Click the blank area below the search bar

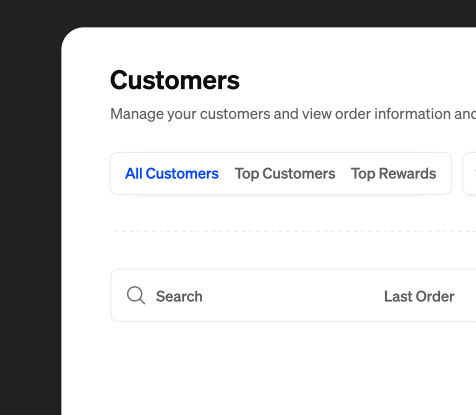(x=269, y=368)
